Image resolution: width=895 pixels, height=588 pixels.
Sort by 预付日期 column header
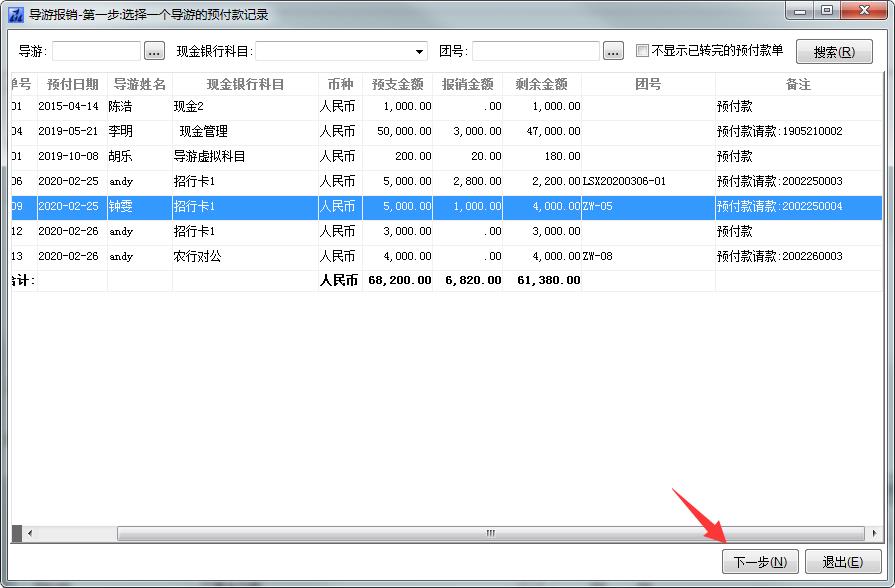(72, 85)
